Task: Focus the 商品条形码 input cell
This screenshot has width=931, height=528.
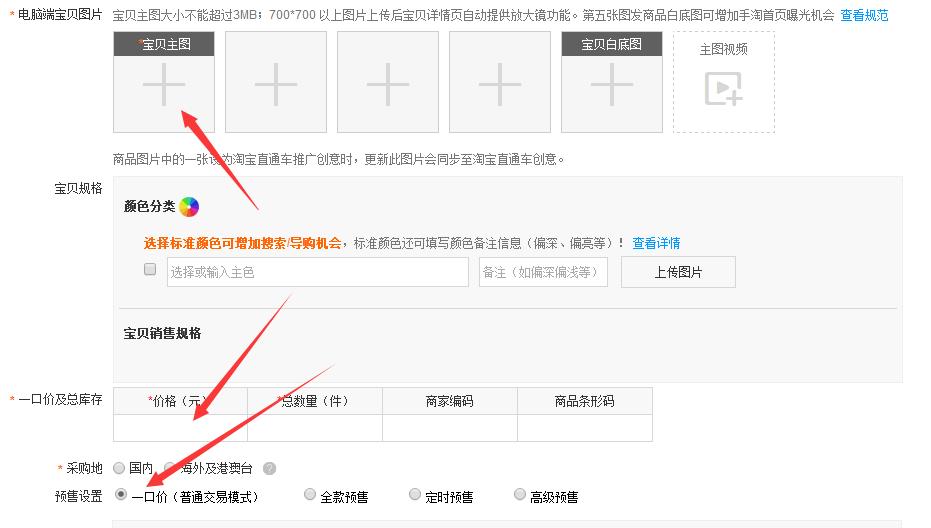Action: [x=585, y=428]
